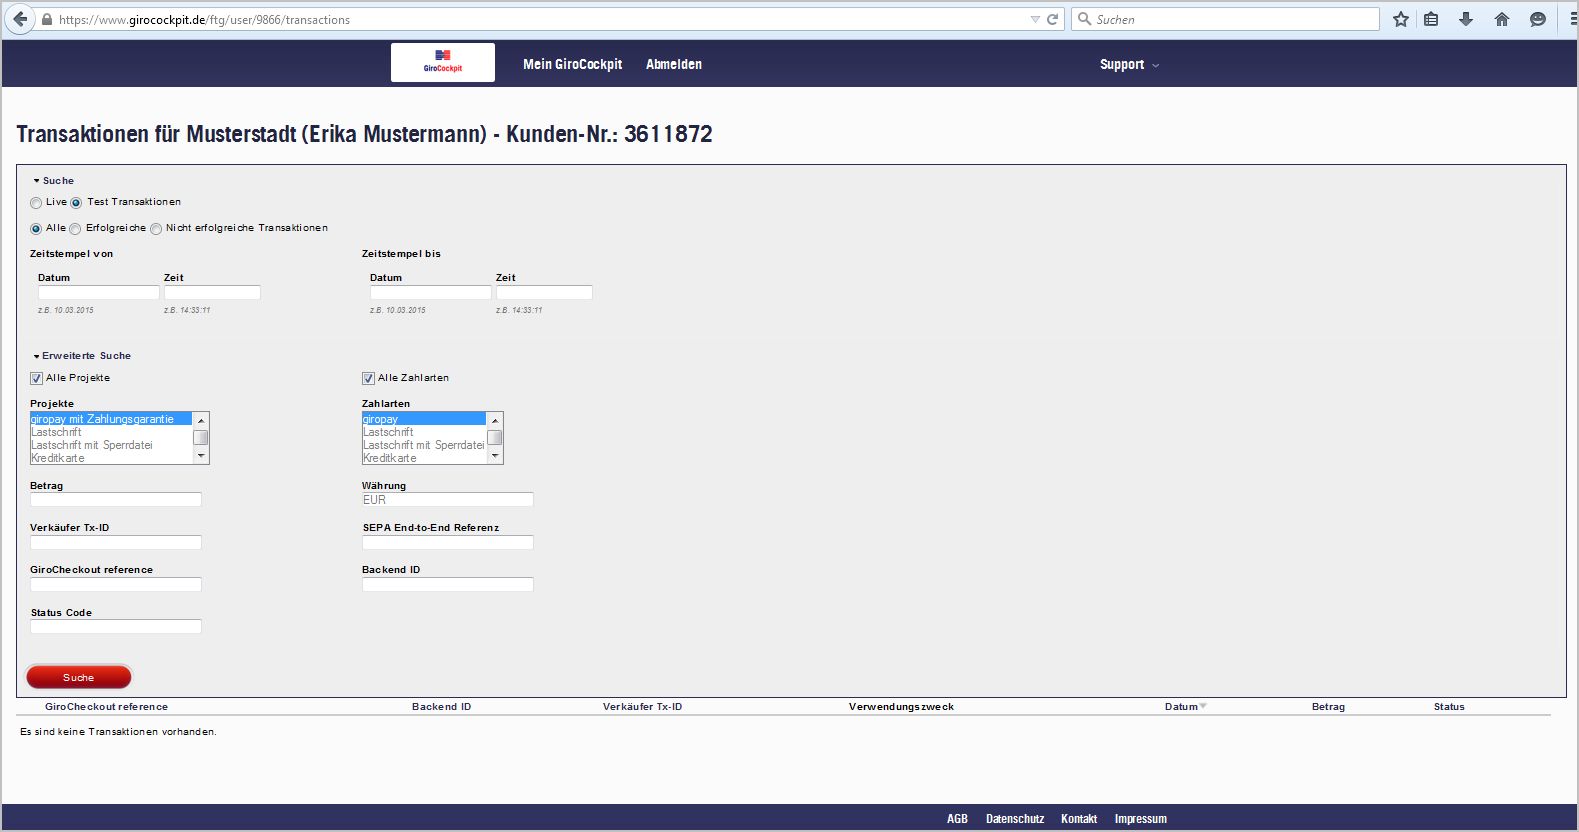Open the bookmarks list icon
The image size is (1579, 832).
click(x=1432, y=19)
